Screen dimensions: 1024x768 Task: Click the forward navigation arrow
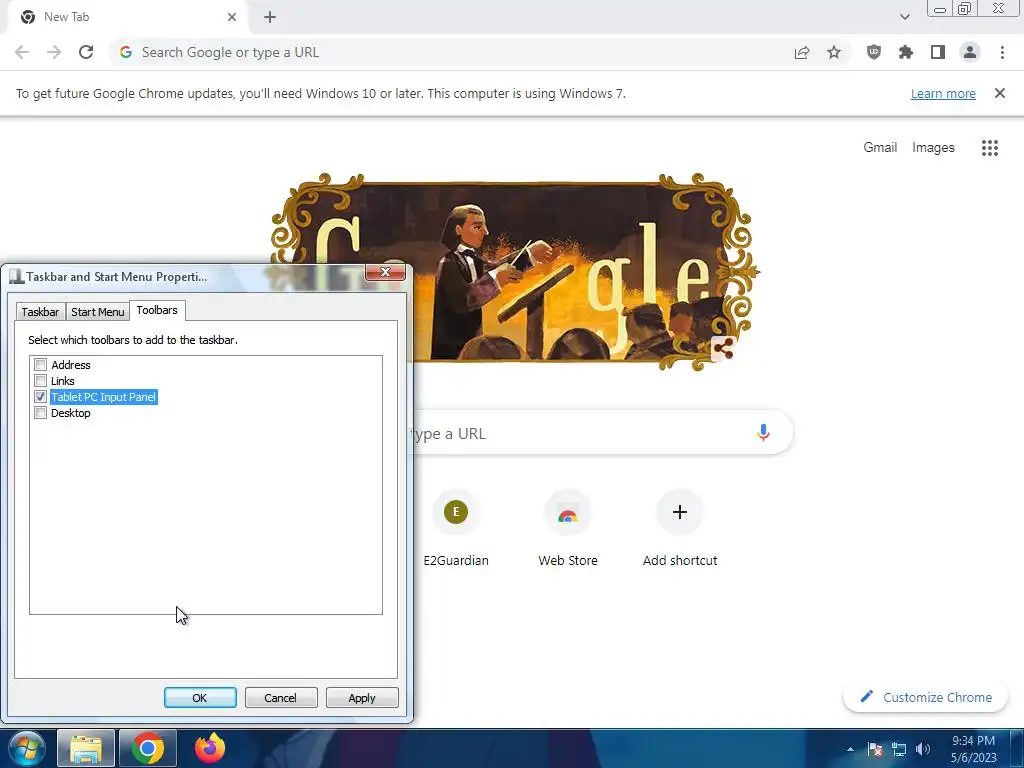54,52
